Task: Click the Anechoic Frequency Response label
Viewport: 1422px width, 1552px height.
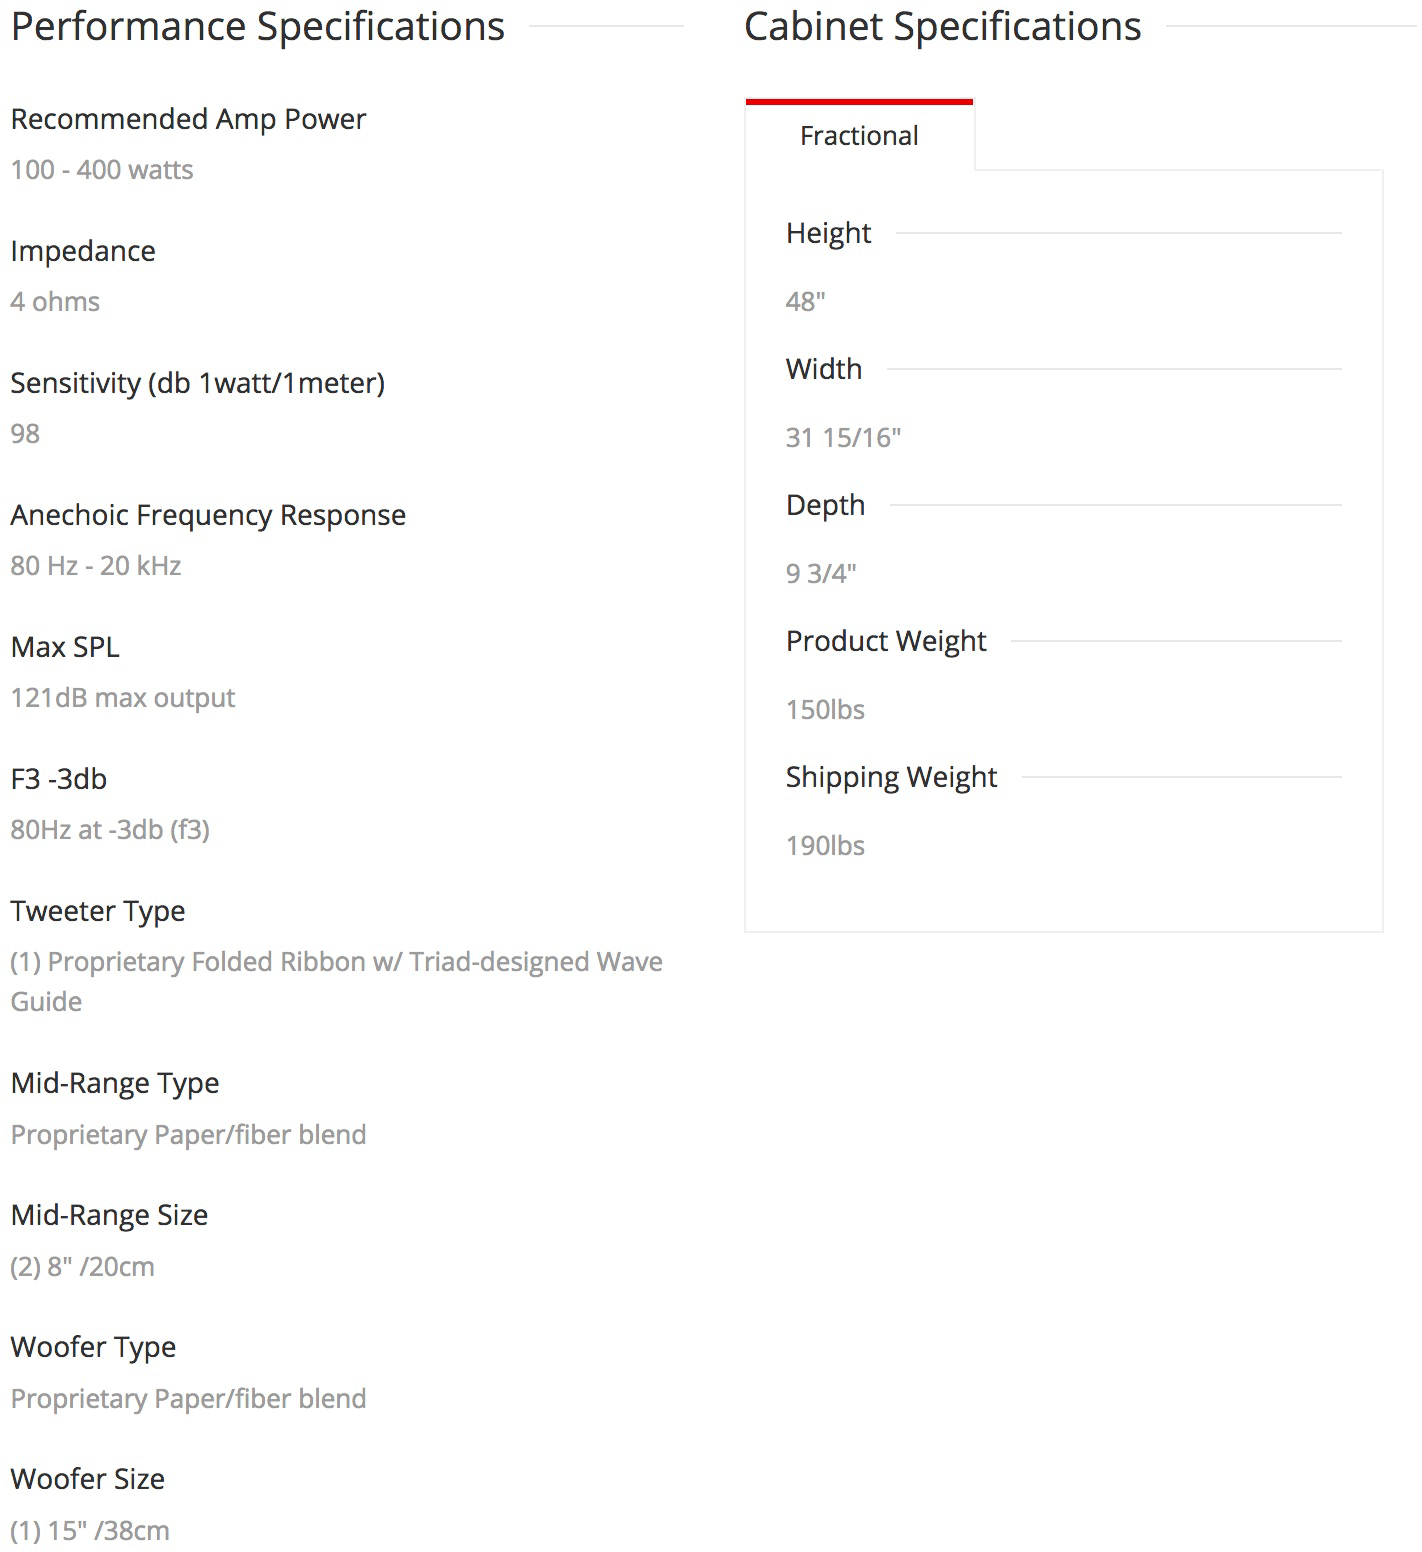Action: click(208, 515)
